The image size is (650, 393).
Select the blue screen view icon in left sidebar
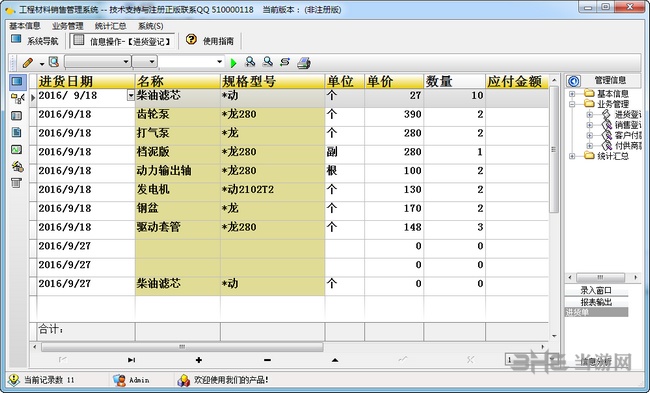click(17, 81)
